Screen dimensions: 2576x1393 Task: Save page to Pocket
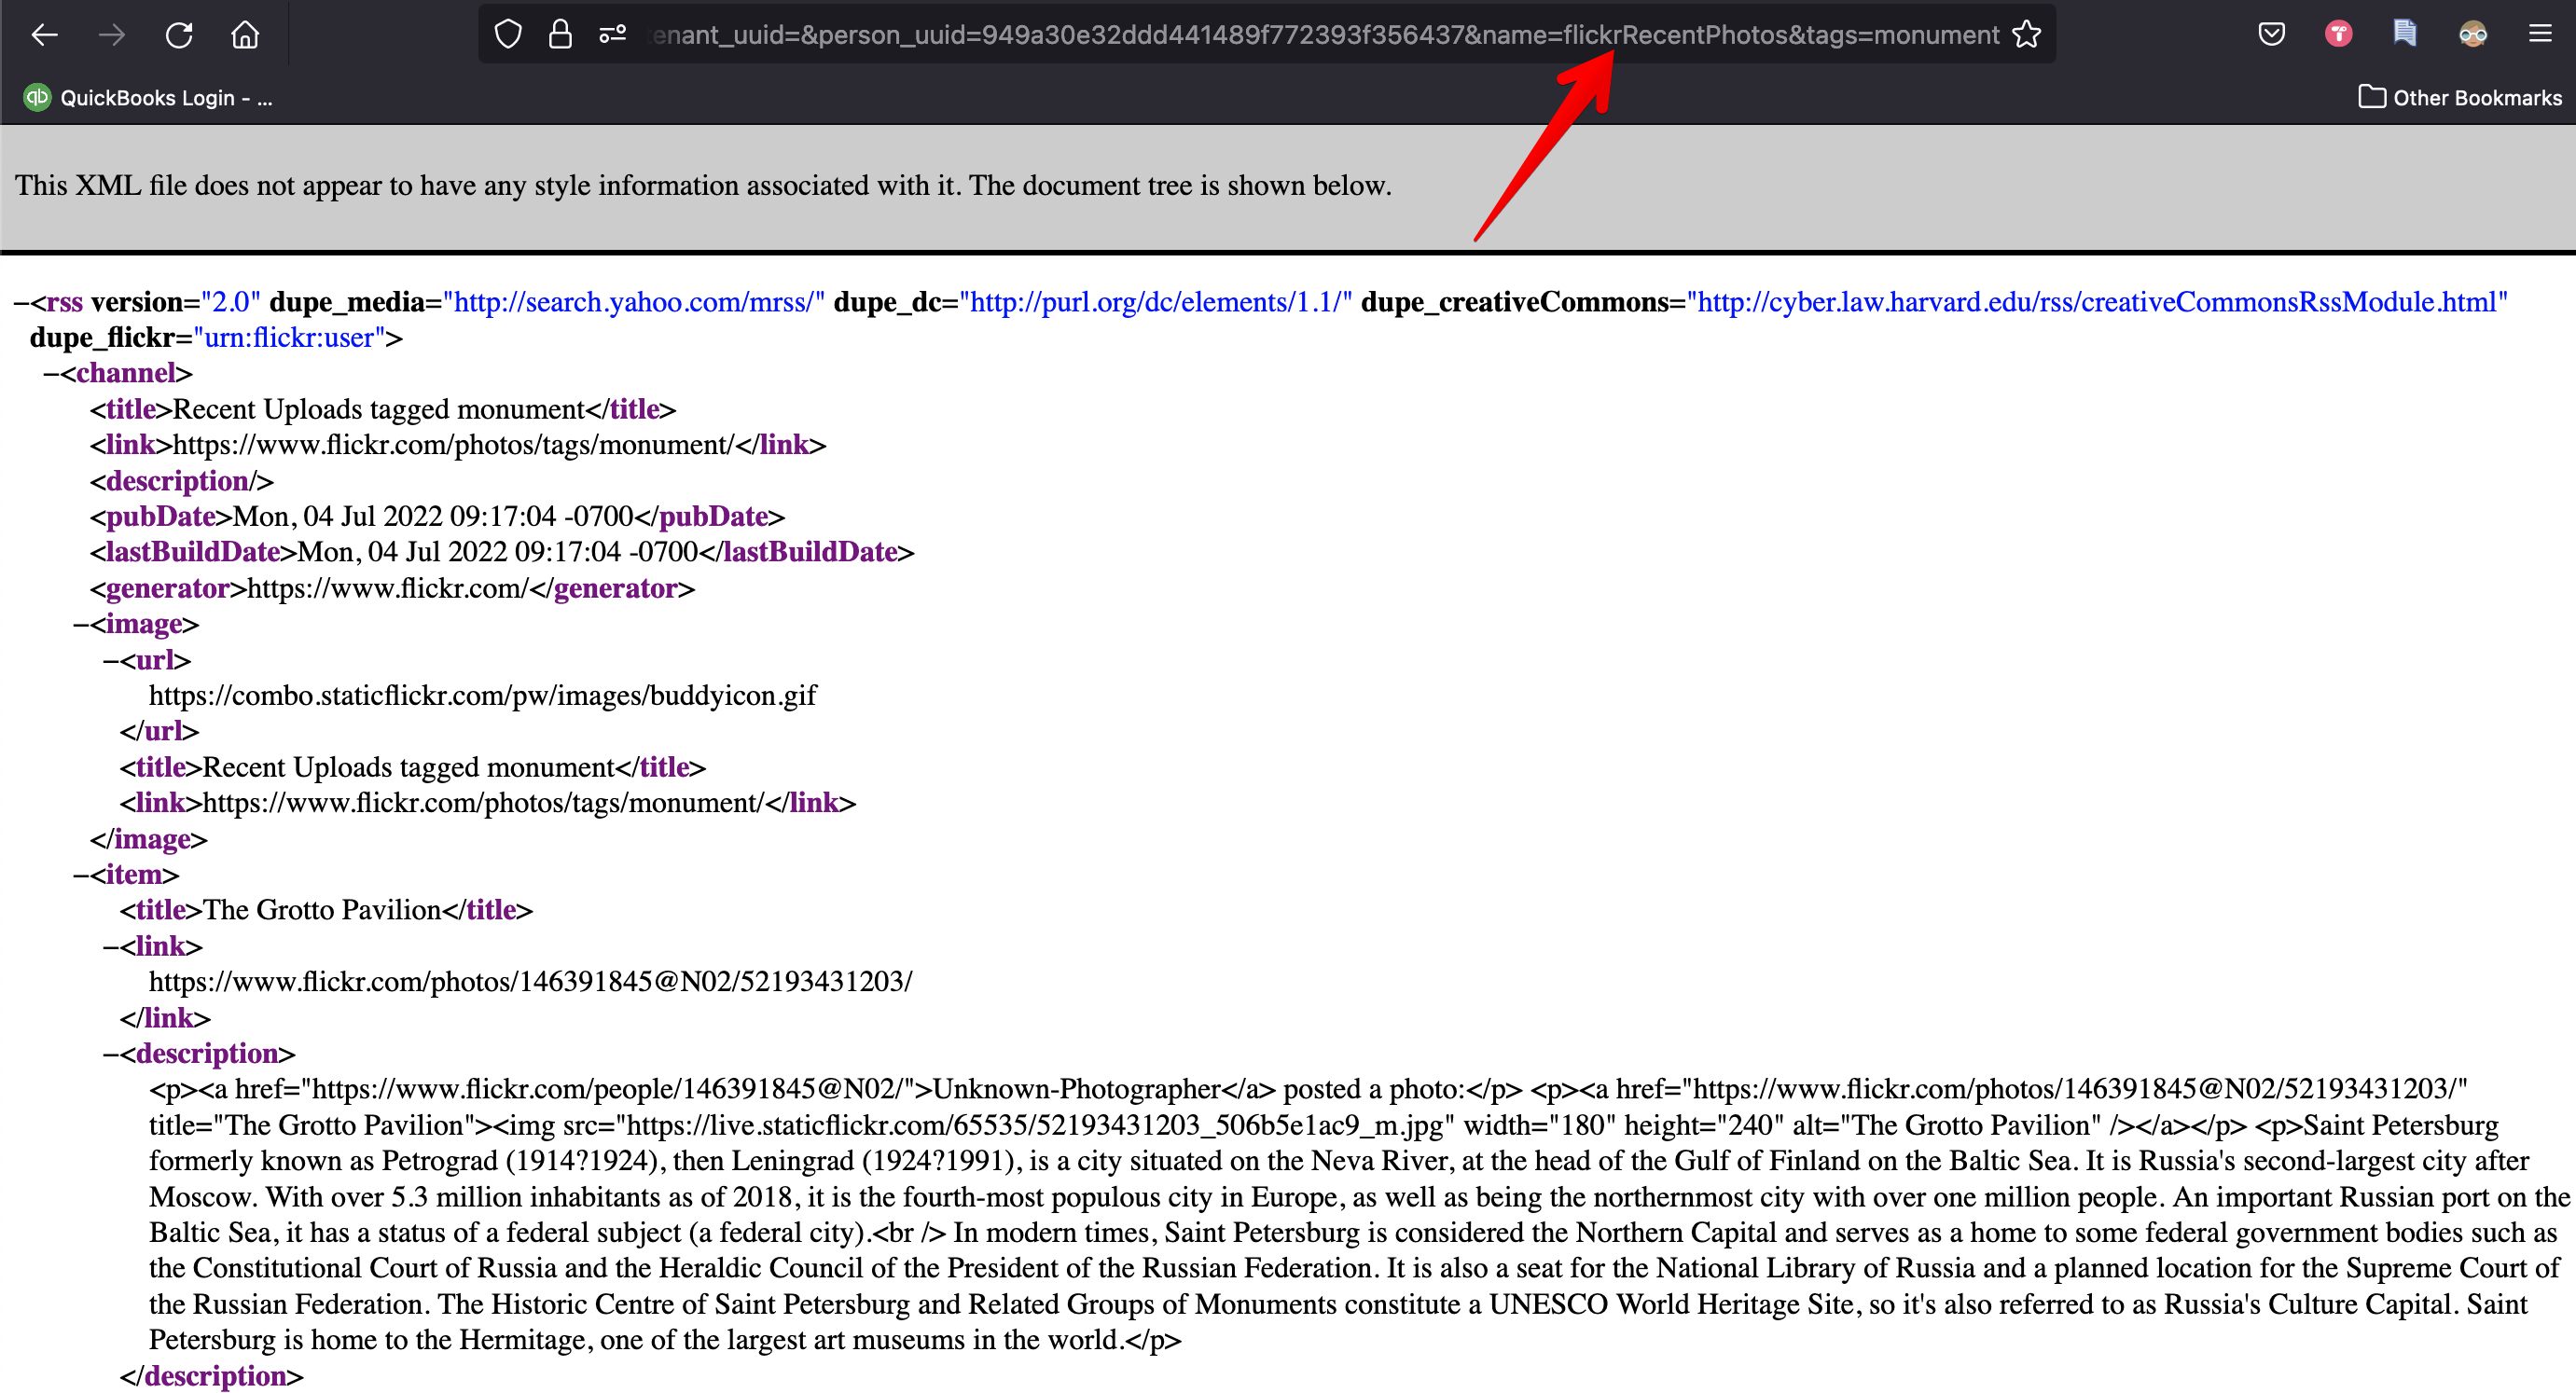click(2271, 35)
